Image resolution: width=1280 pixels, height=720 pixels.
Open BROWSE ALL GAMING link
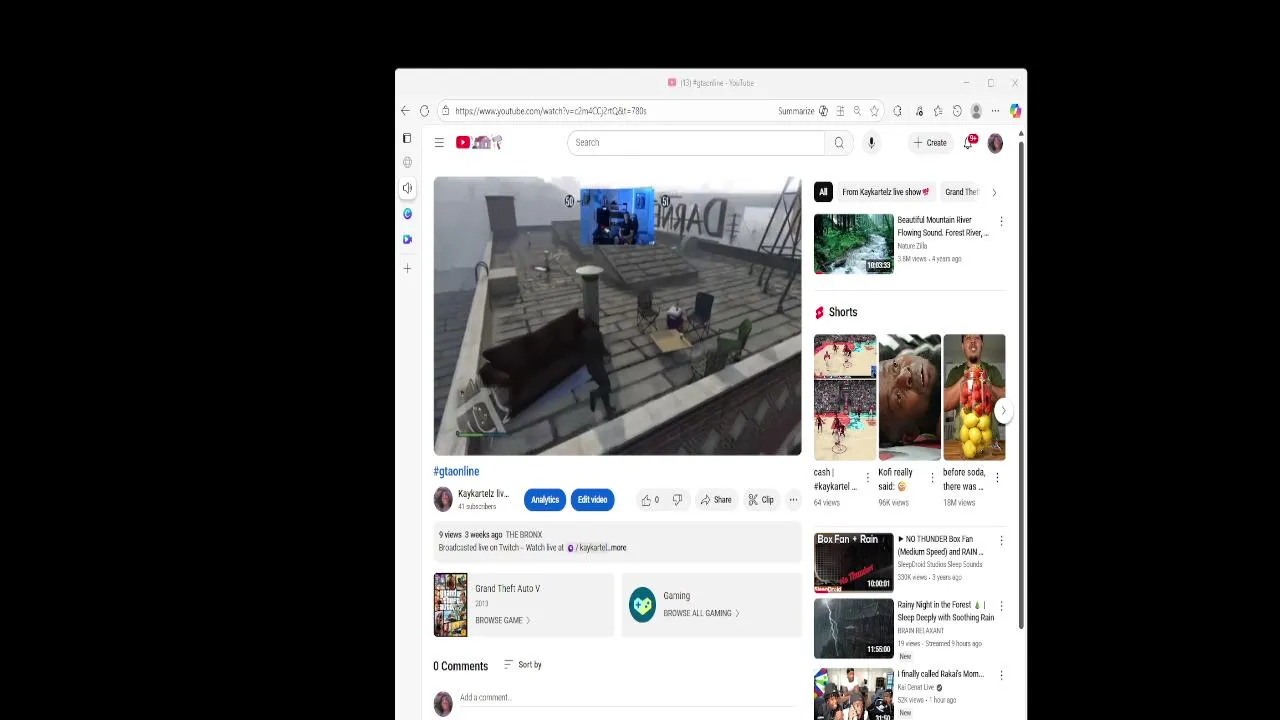[701, 613]
